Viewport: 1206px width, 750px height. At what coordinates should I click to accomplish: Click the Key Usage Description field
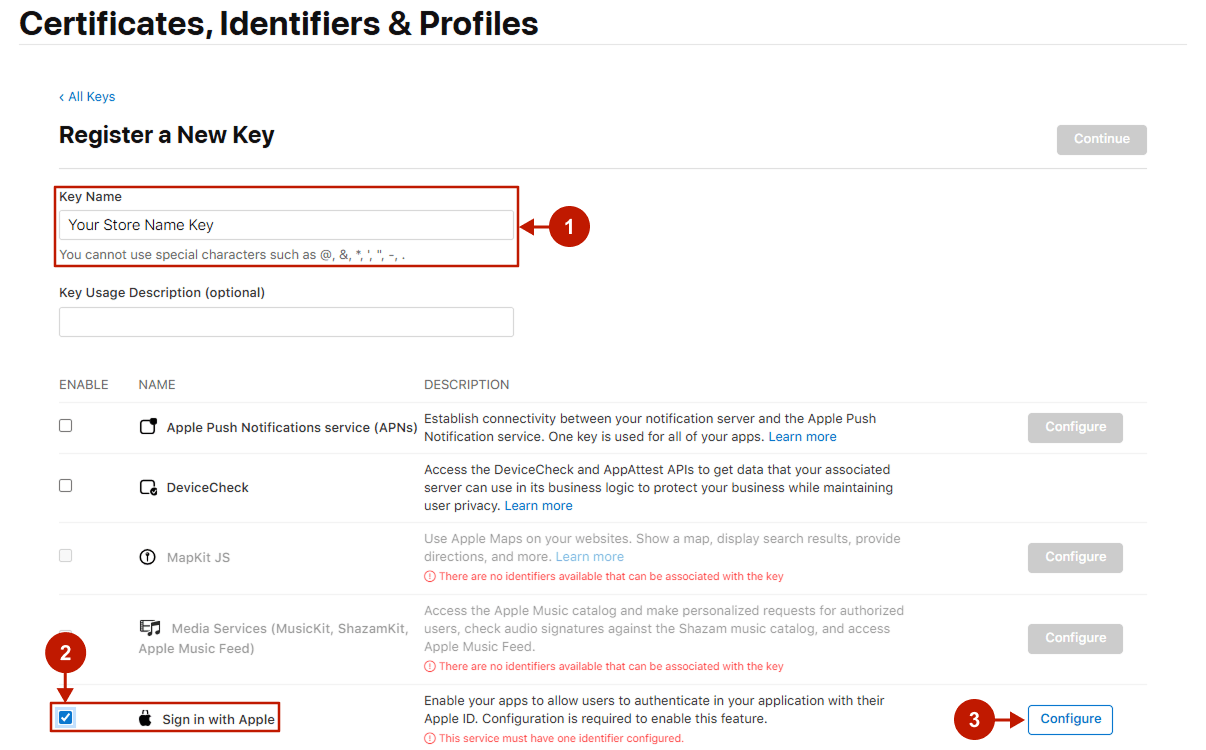tap(286, 322)
